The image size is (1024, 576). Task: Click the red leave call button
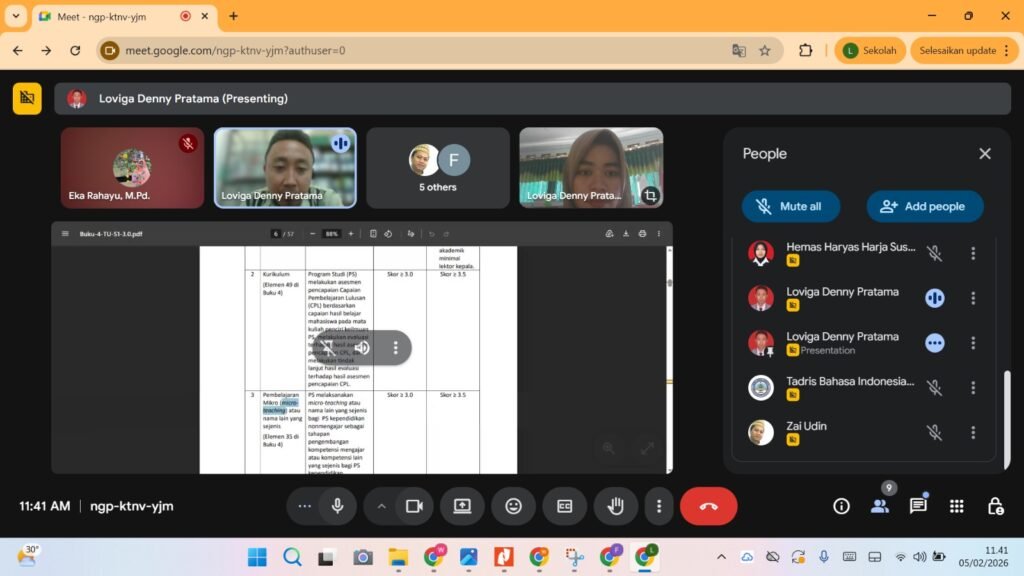(x=708, y=506)
